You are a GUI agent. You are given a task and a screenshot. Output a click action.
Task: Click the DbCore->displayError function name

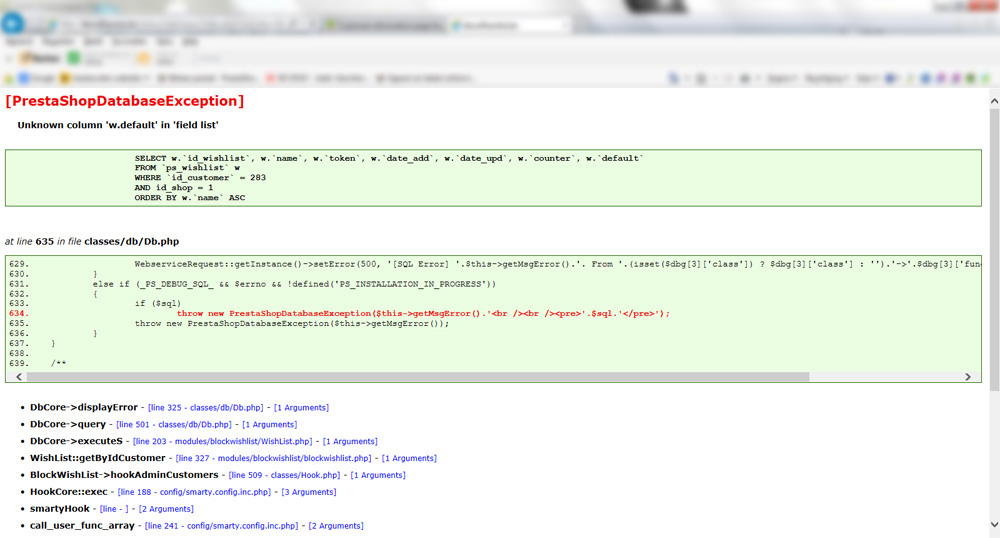point(84,407)
